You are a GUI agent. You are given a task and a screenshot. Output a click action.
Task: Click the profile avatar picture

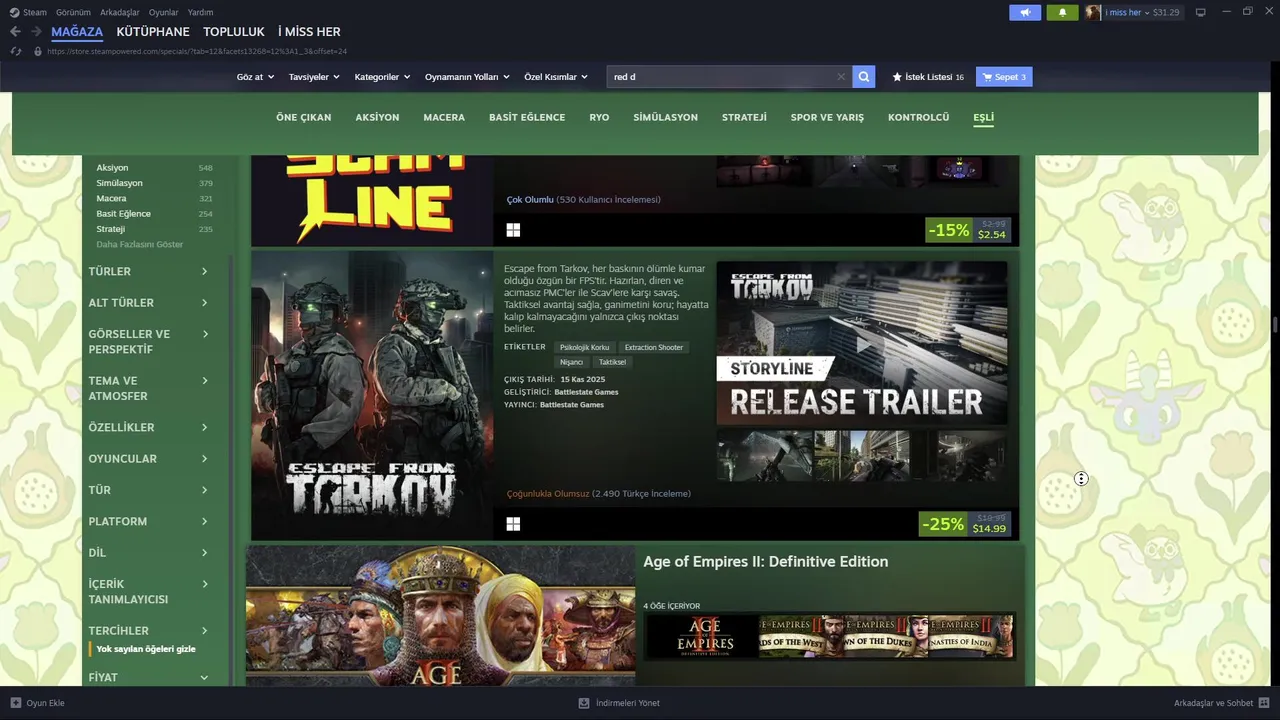[x=1093, y=12]
